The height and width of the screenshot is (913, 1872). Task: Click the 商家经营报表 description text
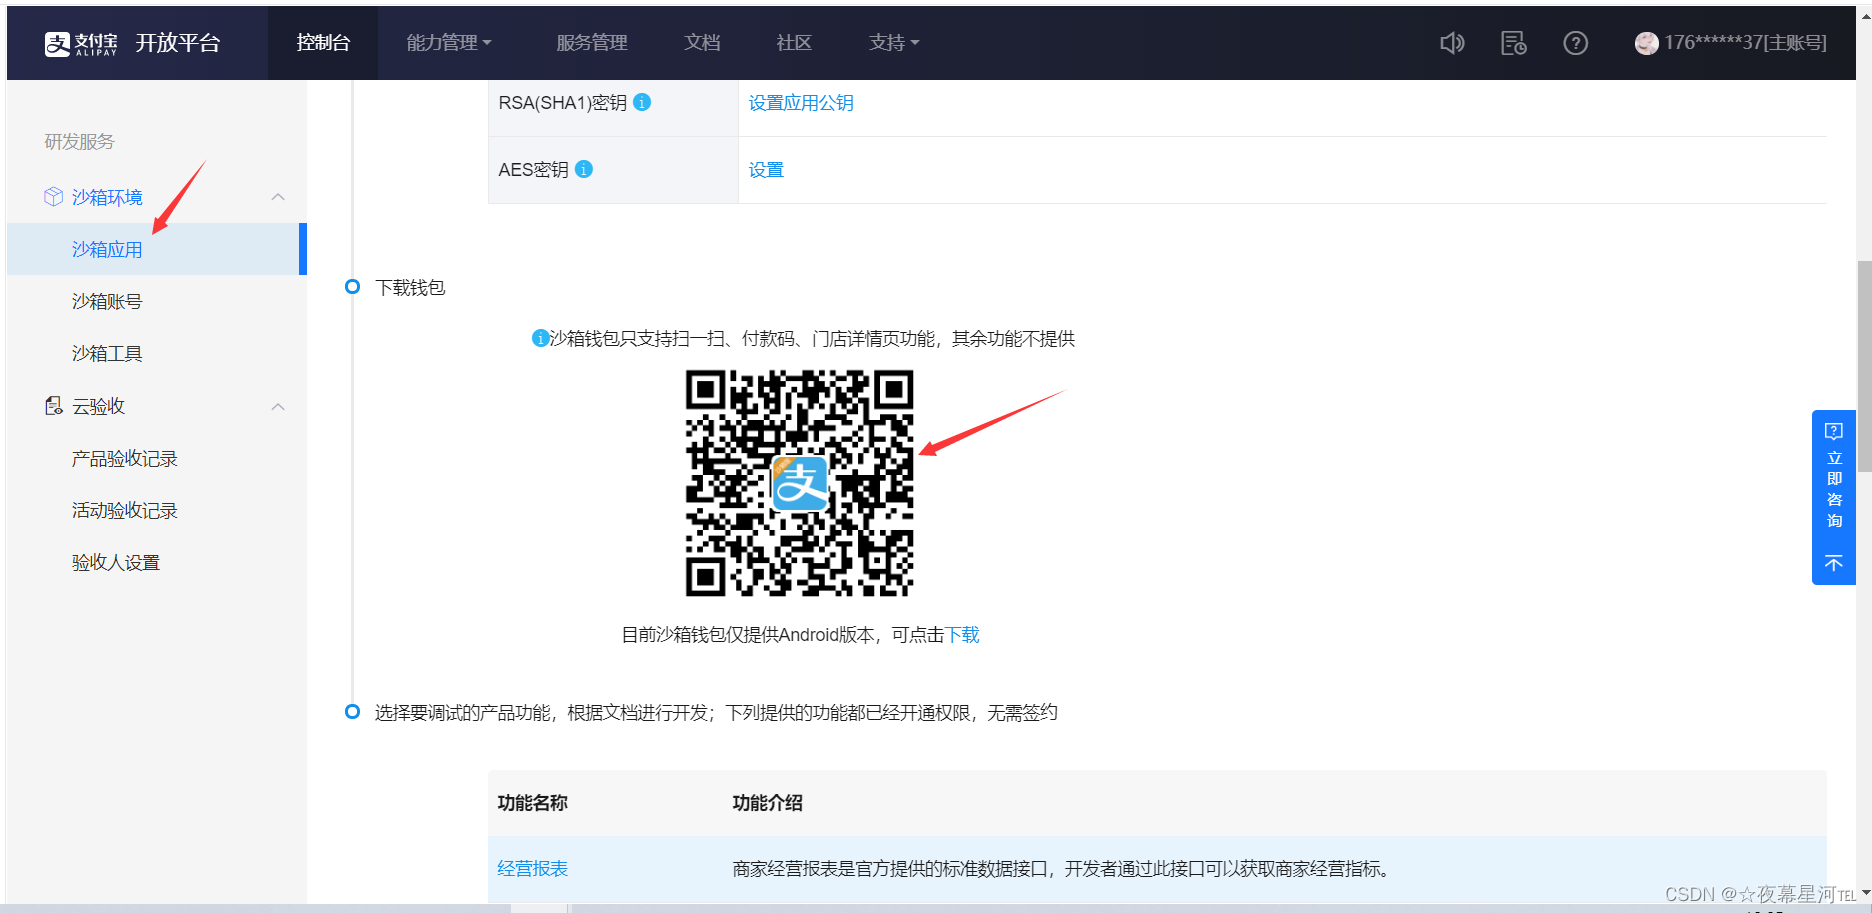pyautogui.click(x=1061, y=869)
